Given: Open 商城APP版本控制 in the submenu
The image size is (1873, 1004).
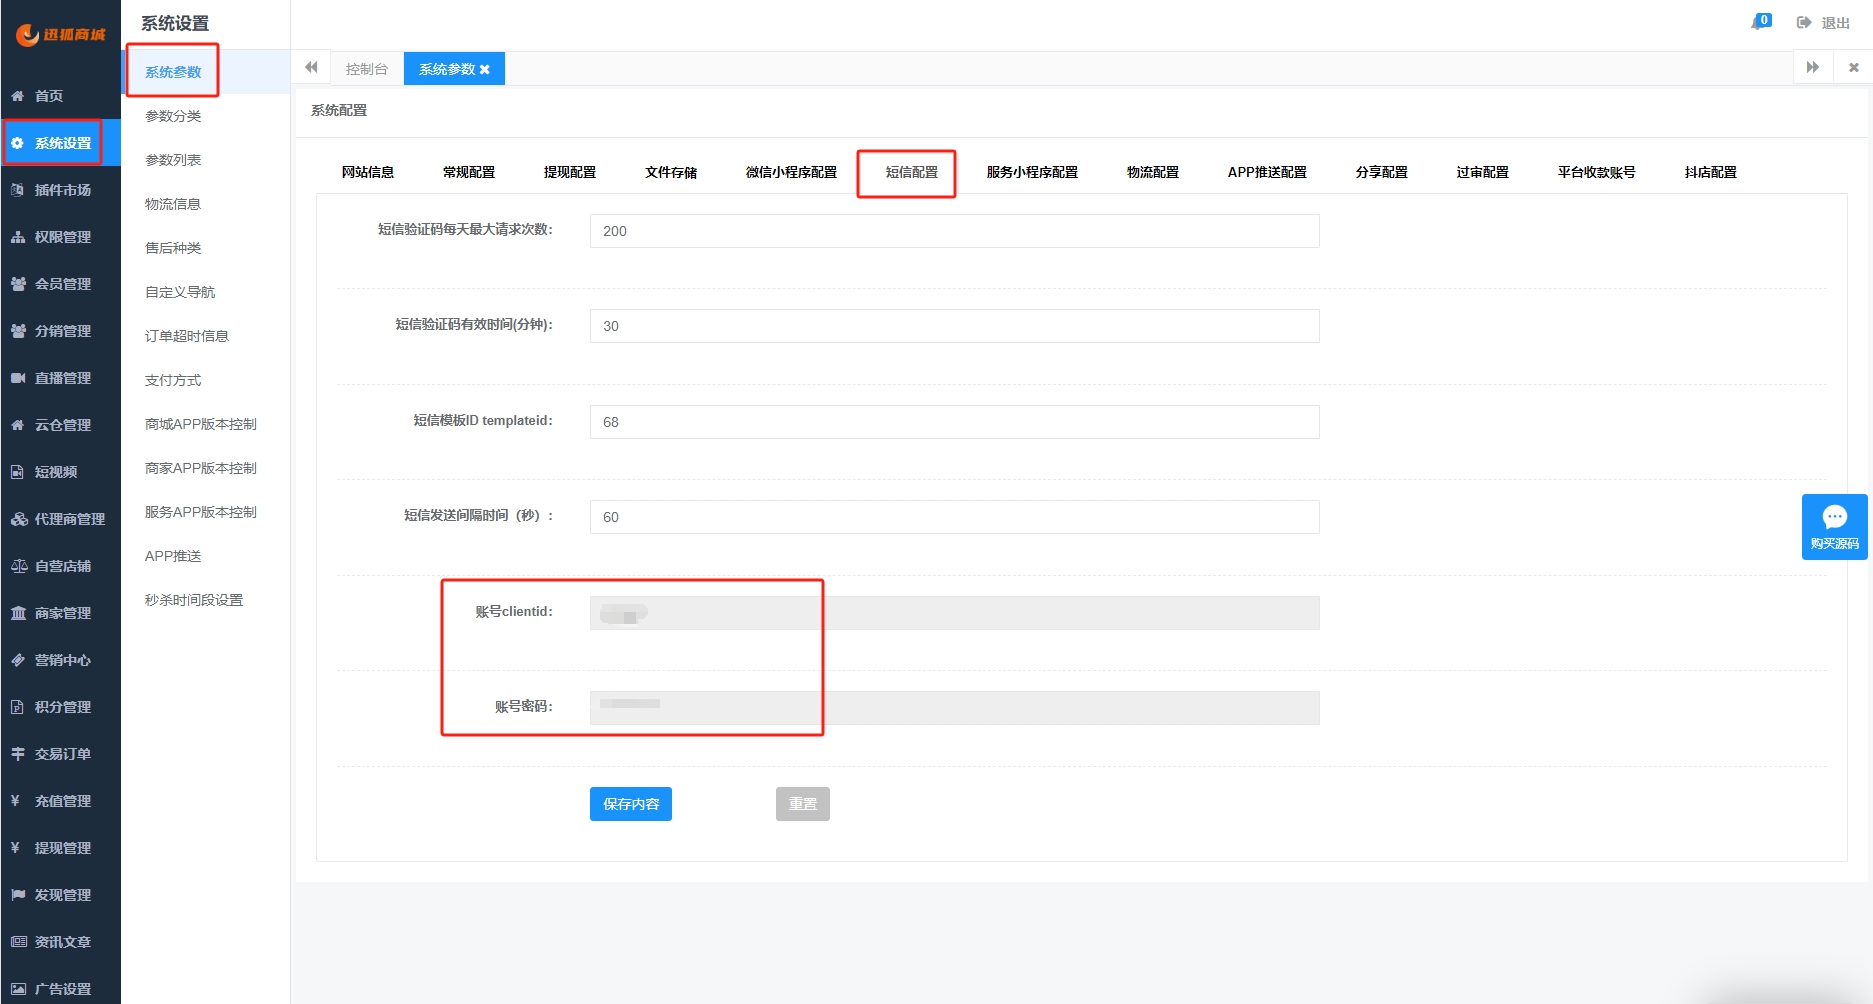Looking at the screenshot, I should pos(201,424).
